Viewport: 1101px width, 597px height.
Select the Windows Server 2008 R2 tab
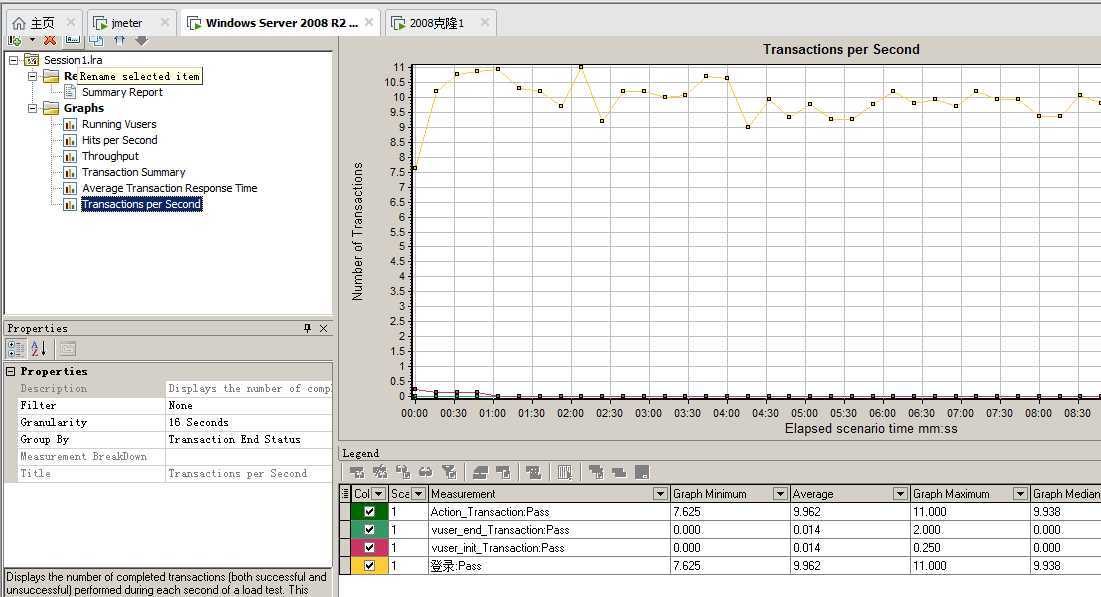[x=282, y=23]
